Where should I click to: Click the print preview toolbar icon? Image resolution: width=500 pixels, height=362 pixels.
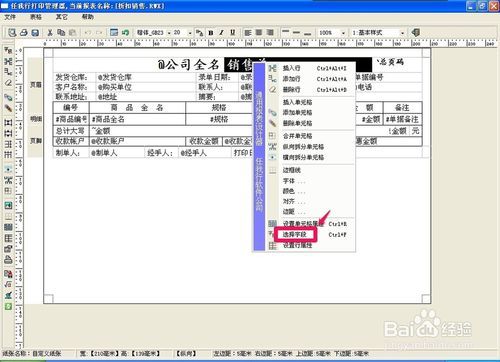[12, 33]
